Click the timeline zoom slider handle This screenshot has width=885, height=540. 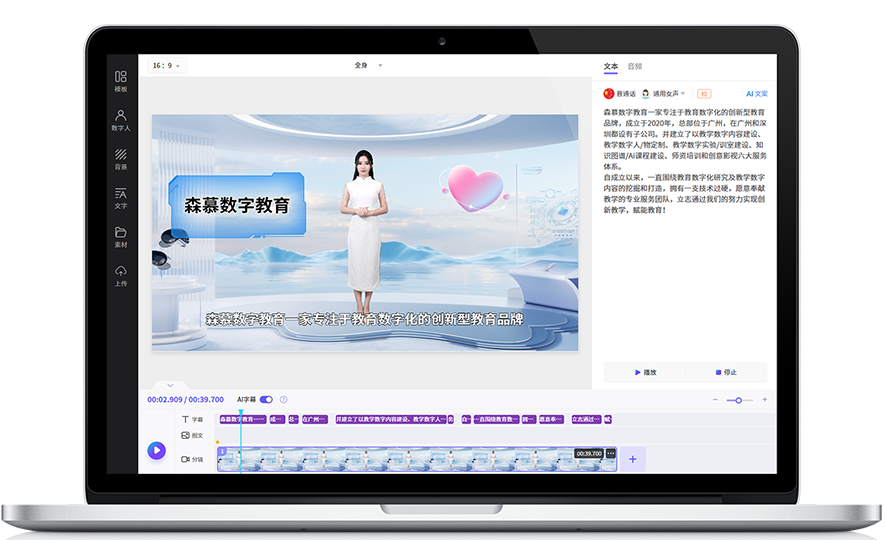tap(739, 400)
